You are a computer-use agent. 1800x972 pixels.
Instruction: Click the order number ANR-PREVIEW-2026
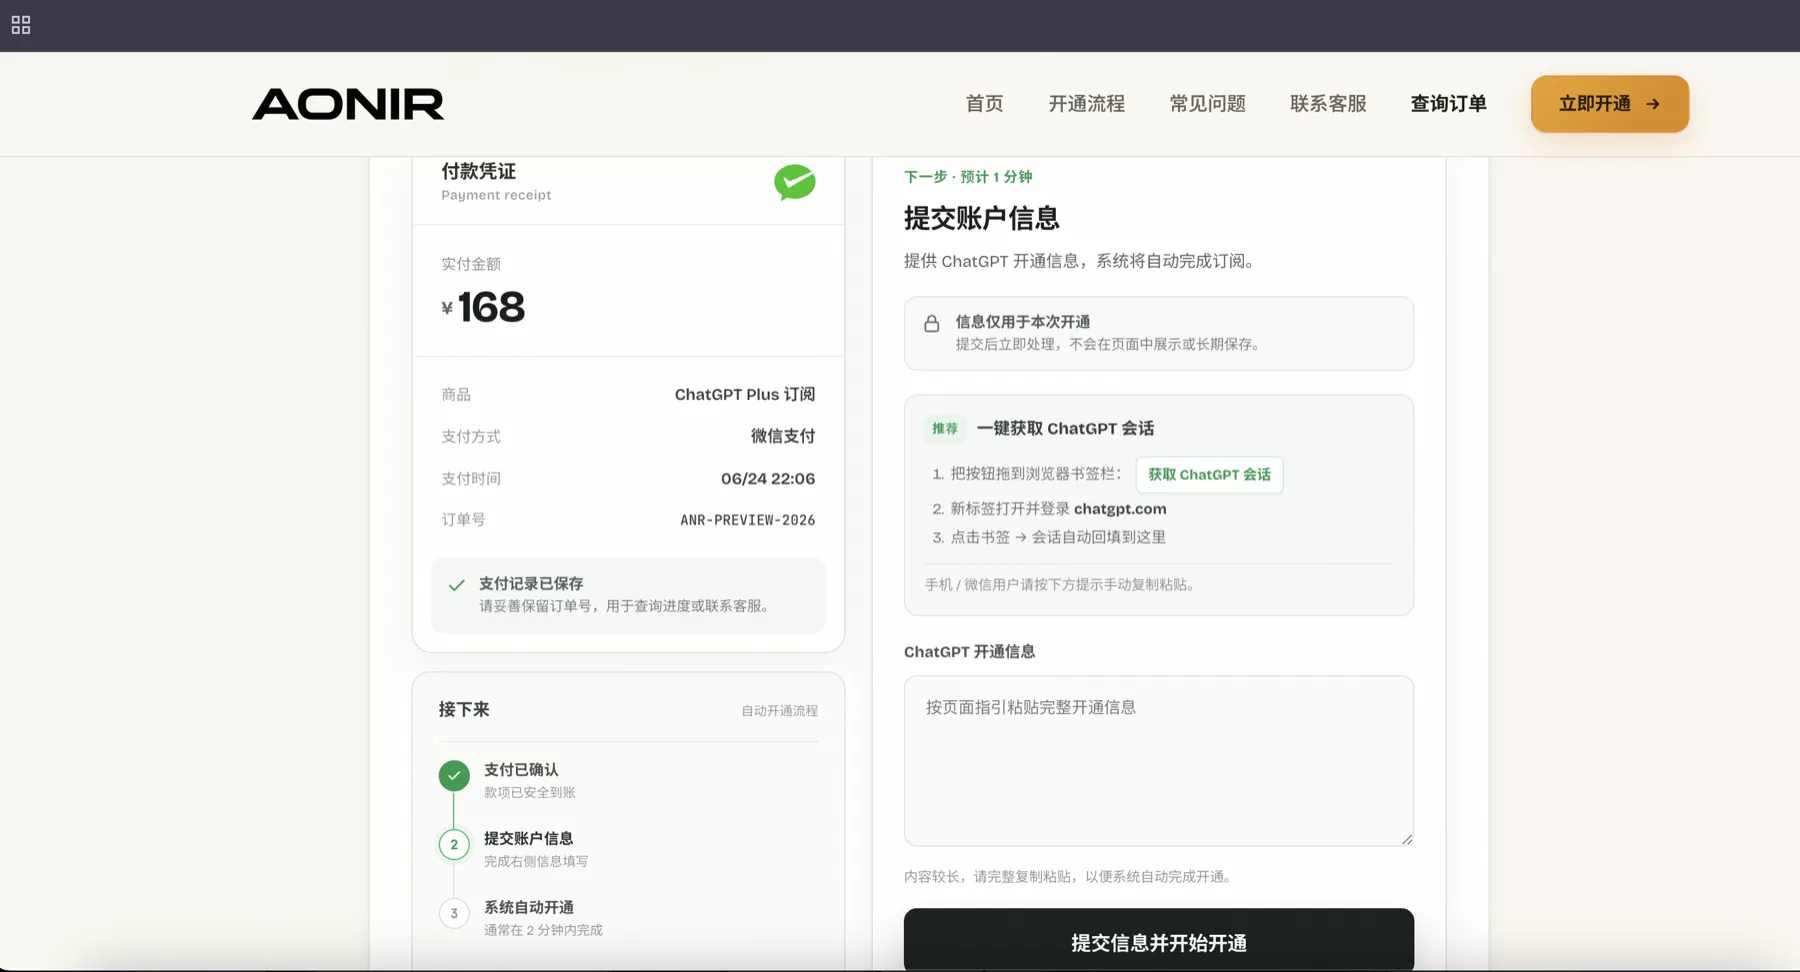[748, 520]
